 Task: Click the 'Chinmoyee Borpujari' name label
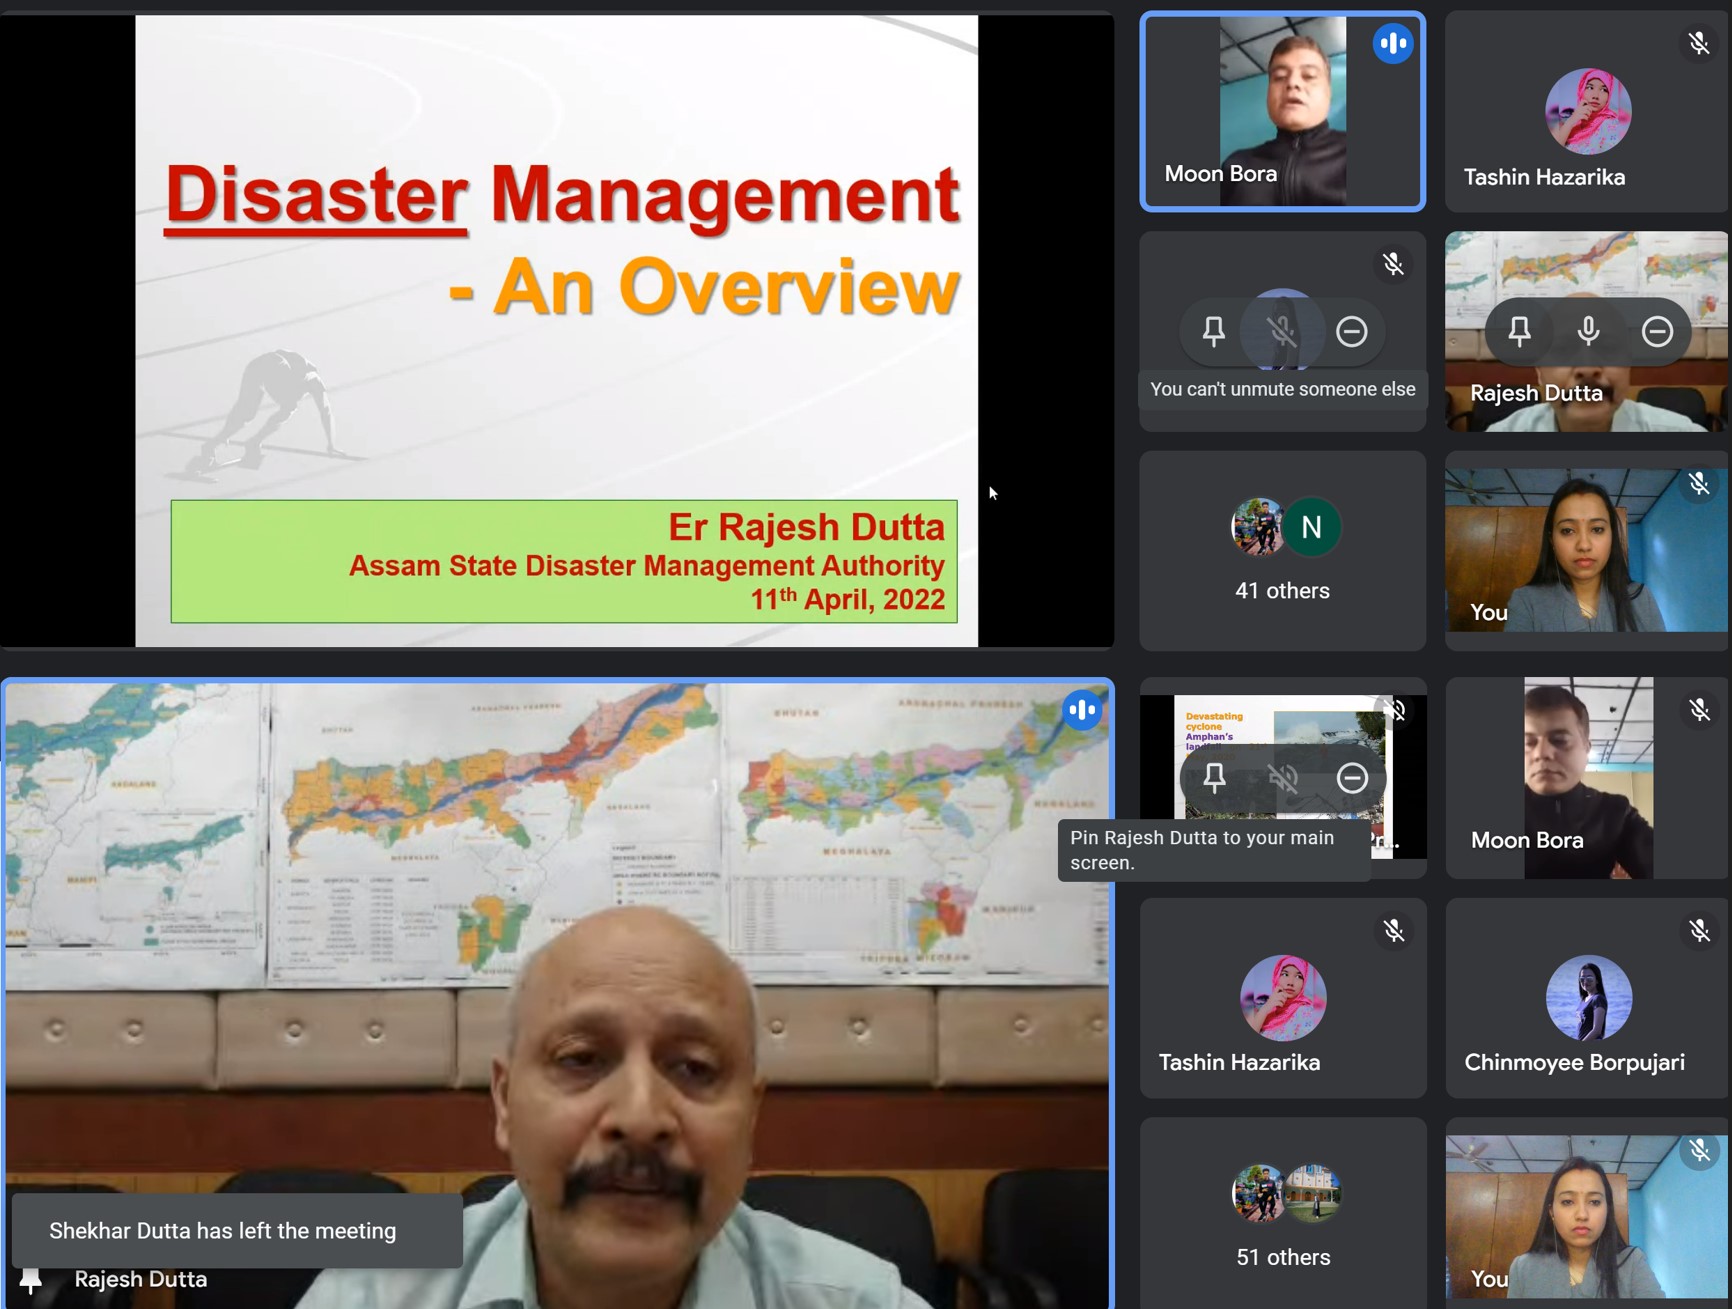[x=1574, y=1062]
